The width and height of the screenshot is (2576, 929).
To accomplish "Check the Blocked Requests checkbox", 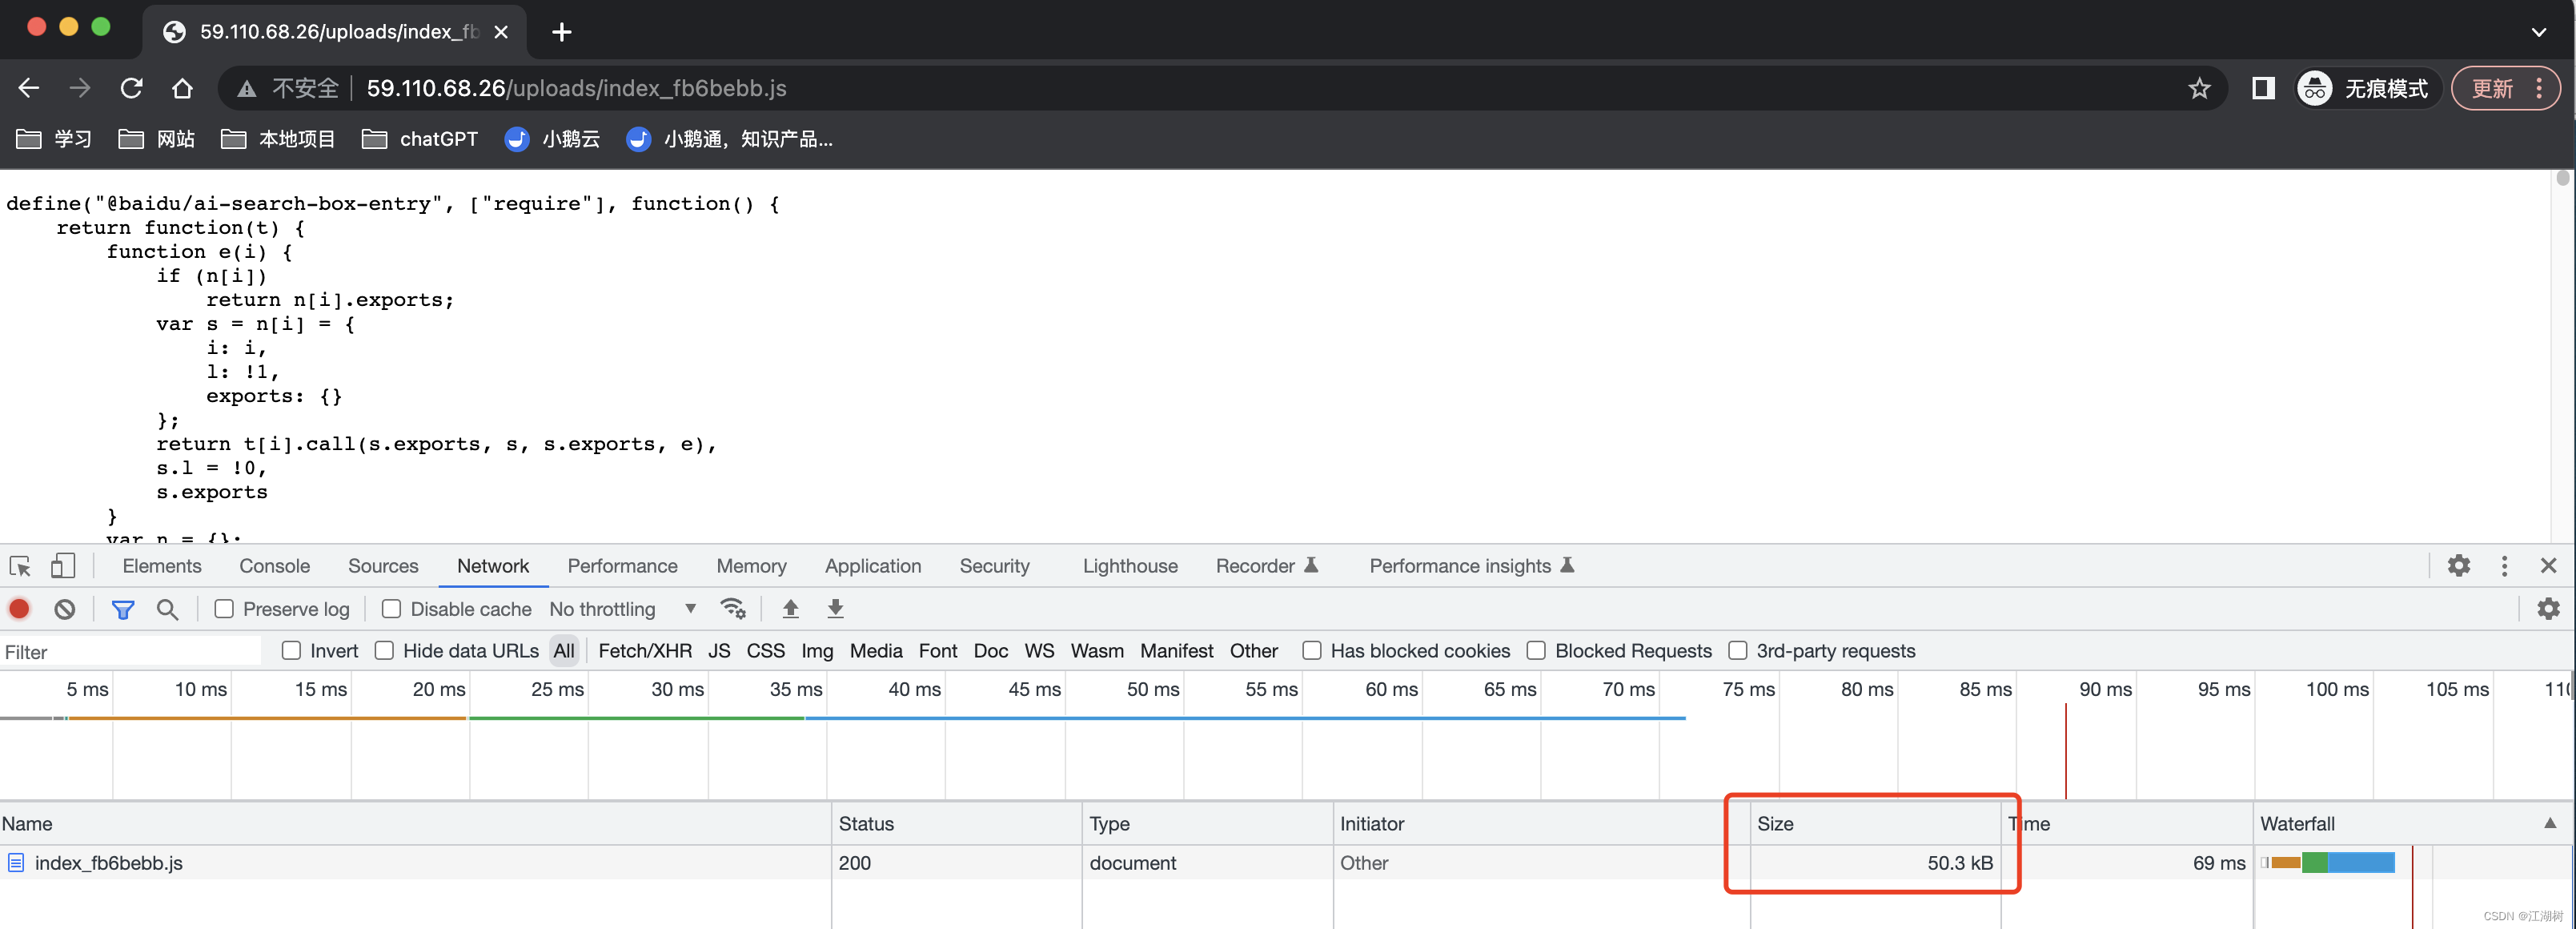I will tap(1536, 651).
